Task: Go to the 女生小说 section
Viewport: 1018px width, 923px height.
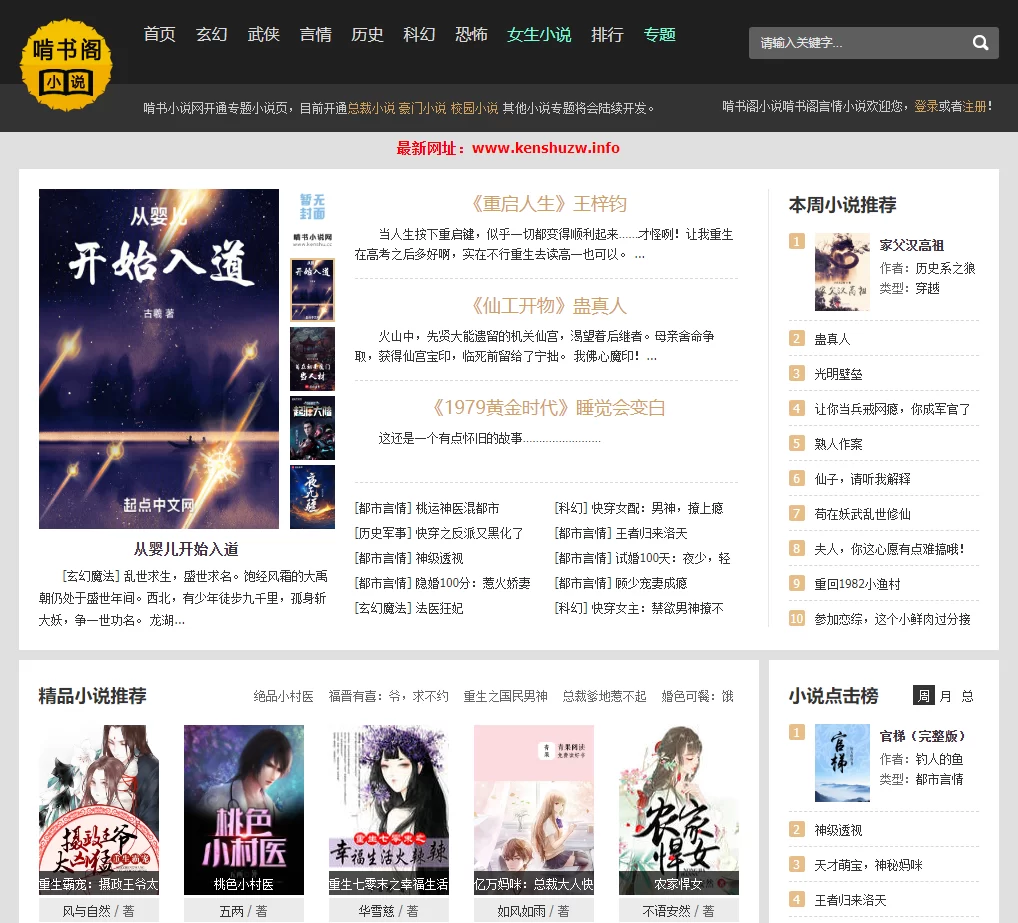Action: coord(539,34)
